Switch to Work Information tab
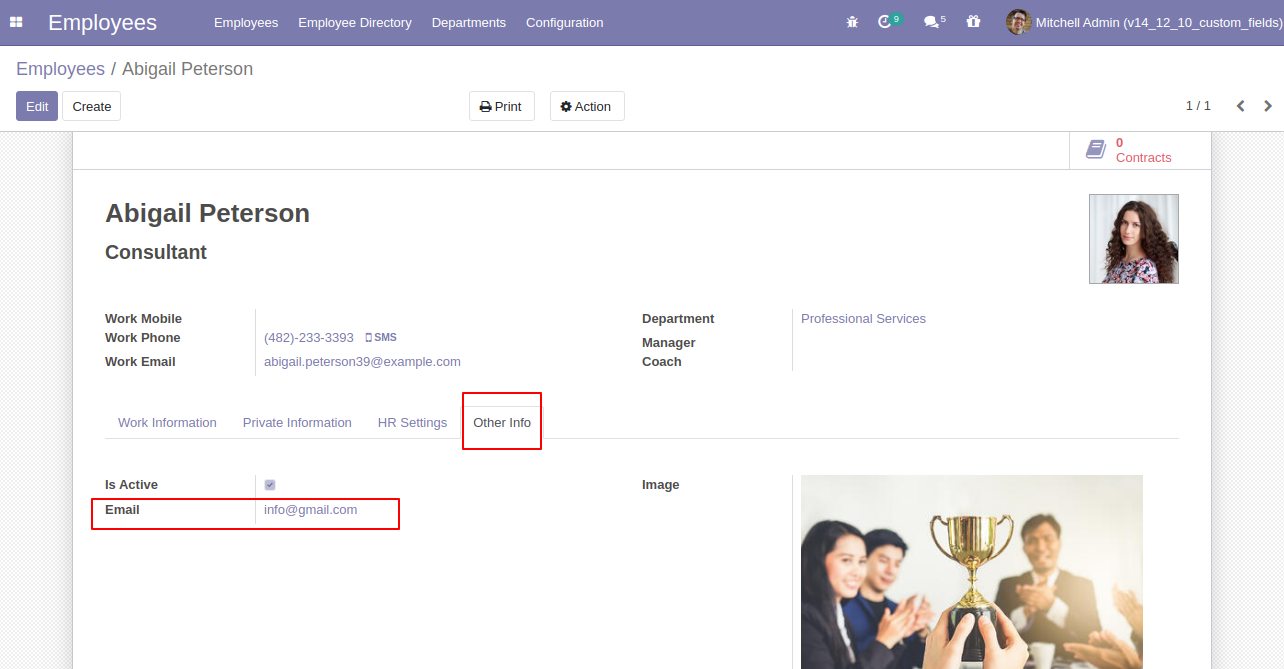 (x=167, y=423)
